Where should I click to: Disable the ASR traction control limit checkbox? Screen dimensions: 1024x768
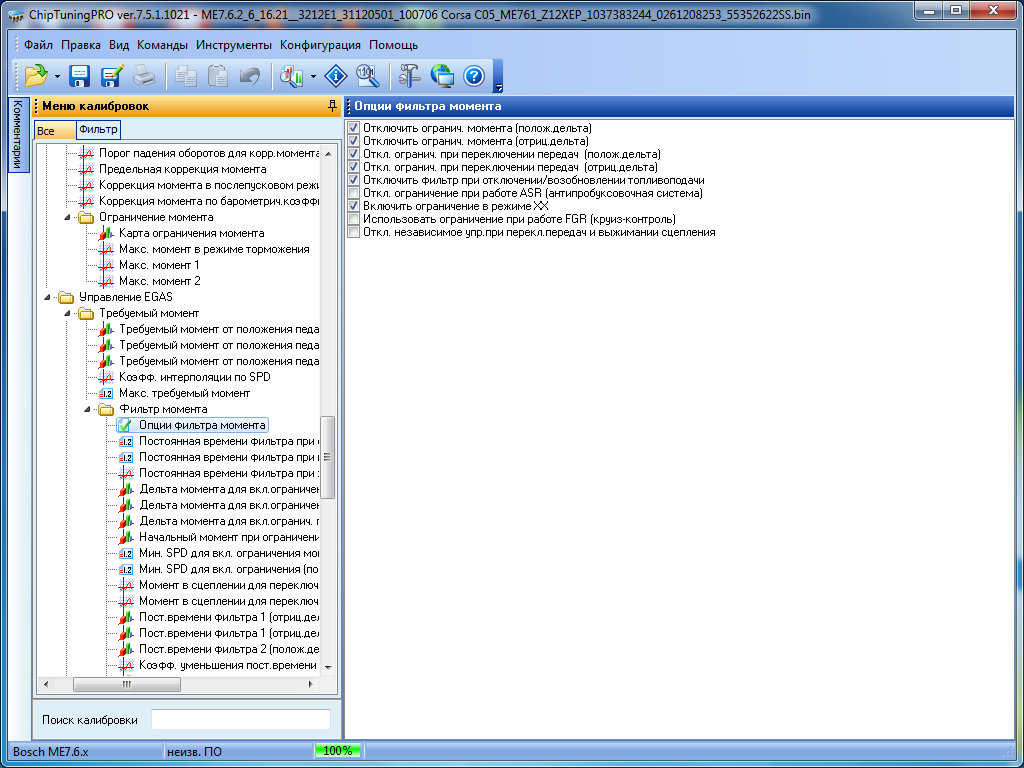pyautogui.click(x=354, y=193)
